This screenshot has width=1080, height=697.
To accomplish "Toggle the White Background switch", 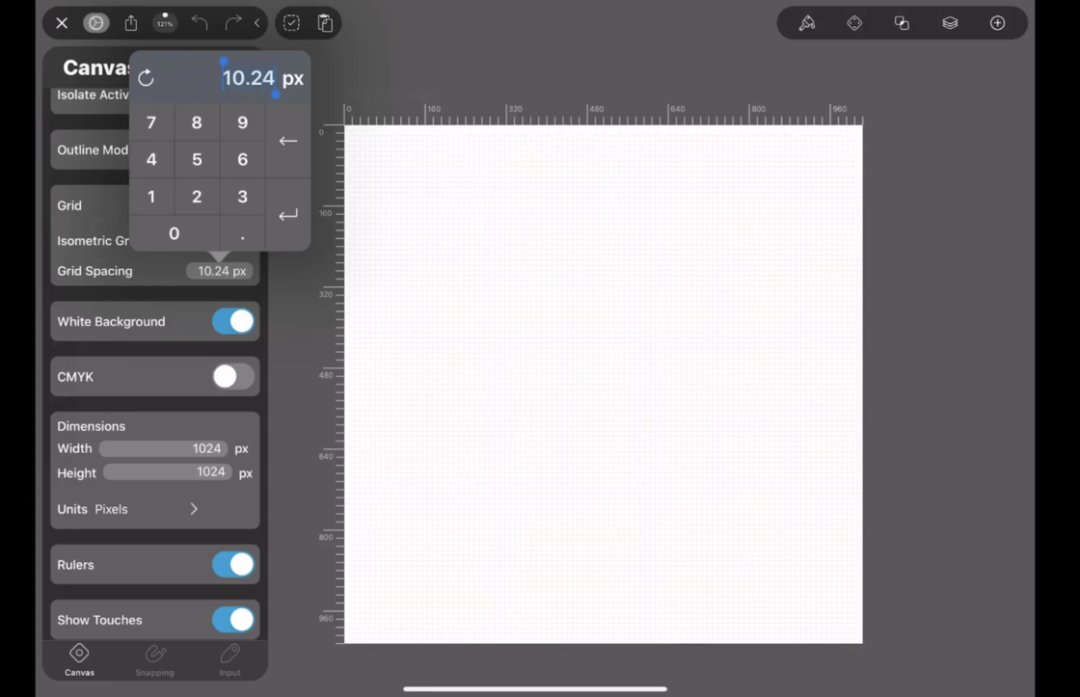I will coord(233,322).
